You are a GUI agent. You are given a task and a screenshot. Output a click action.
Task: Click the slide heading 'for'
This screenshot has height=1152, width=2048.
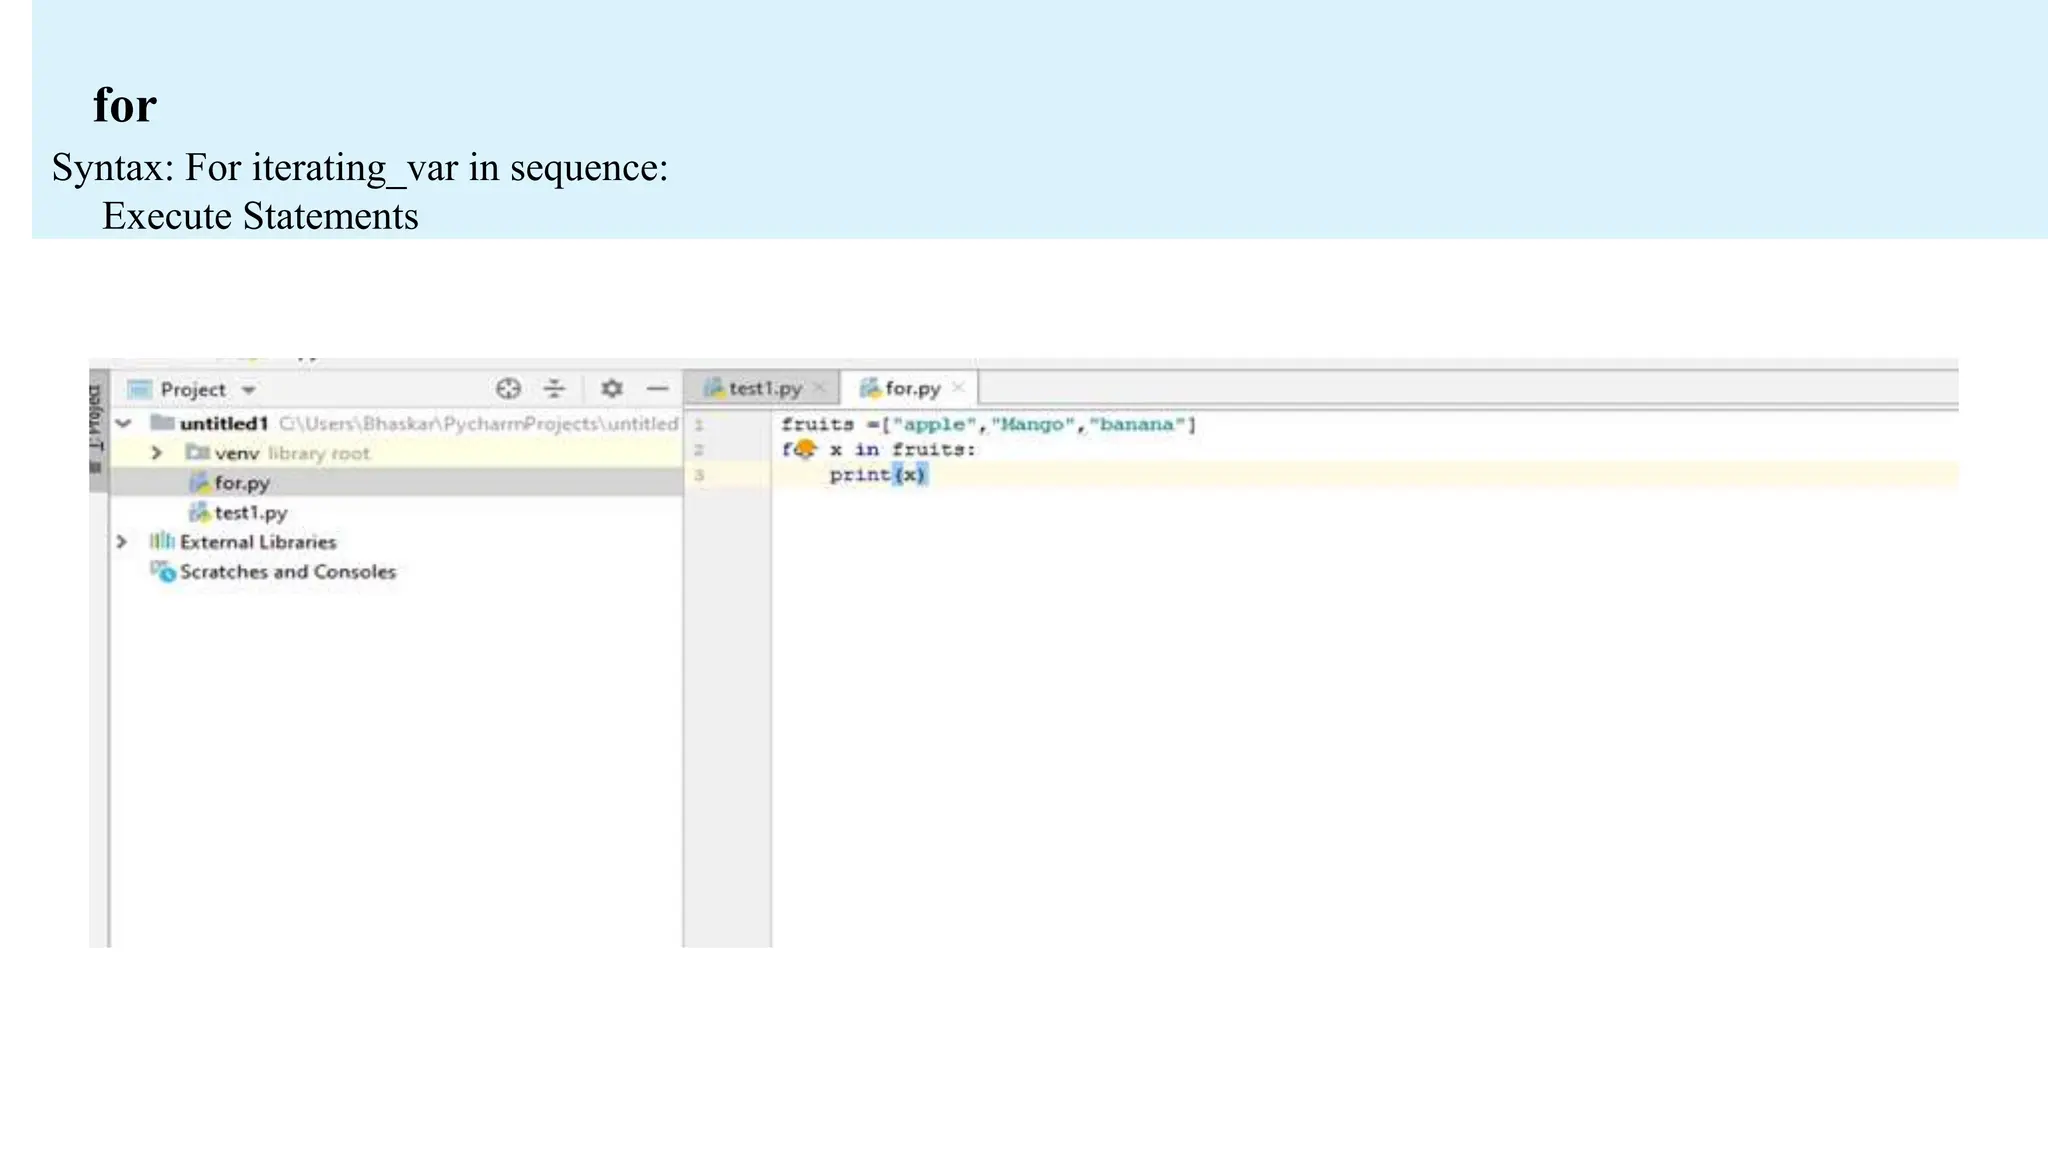point(125,105)
